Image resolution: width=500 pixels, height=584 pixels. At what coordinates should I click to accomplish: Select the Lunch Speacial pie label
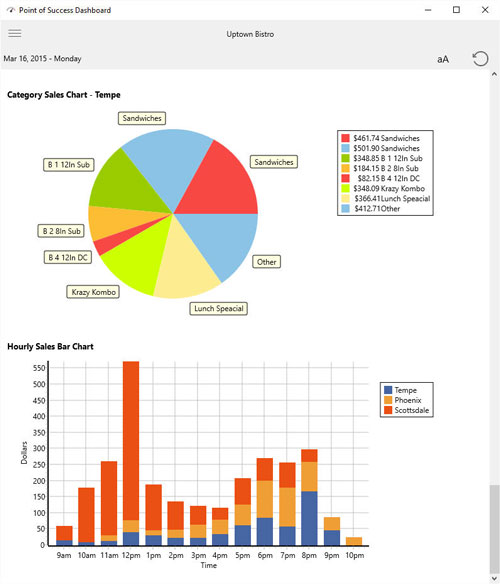coord(219,308)
